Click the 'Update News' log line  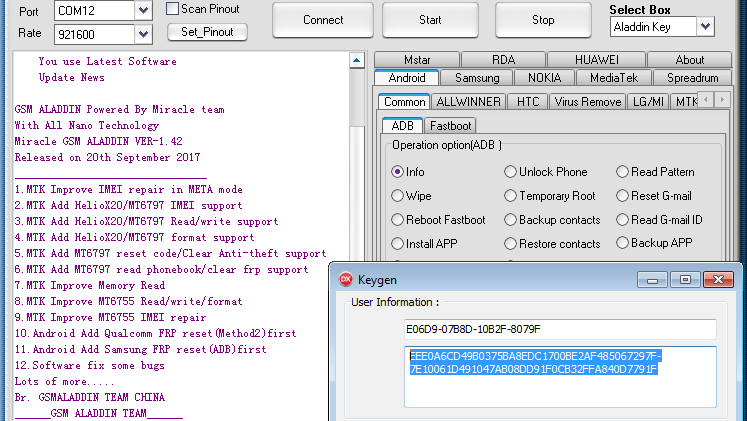[x=71, y=78]
